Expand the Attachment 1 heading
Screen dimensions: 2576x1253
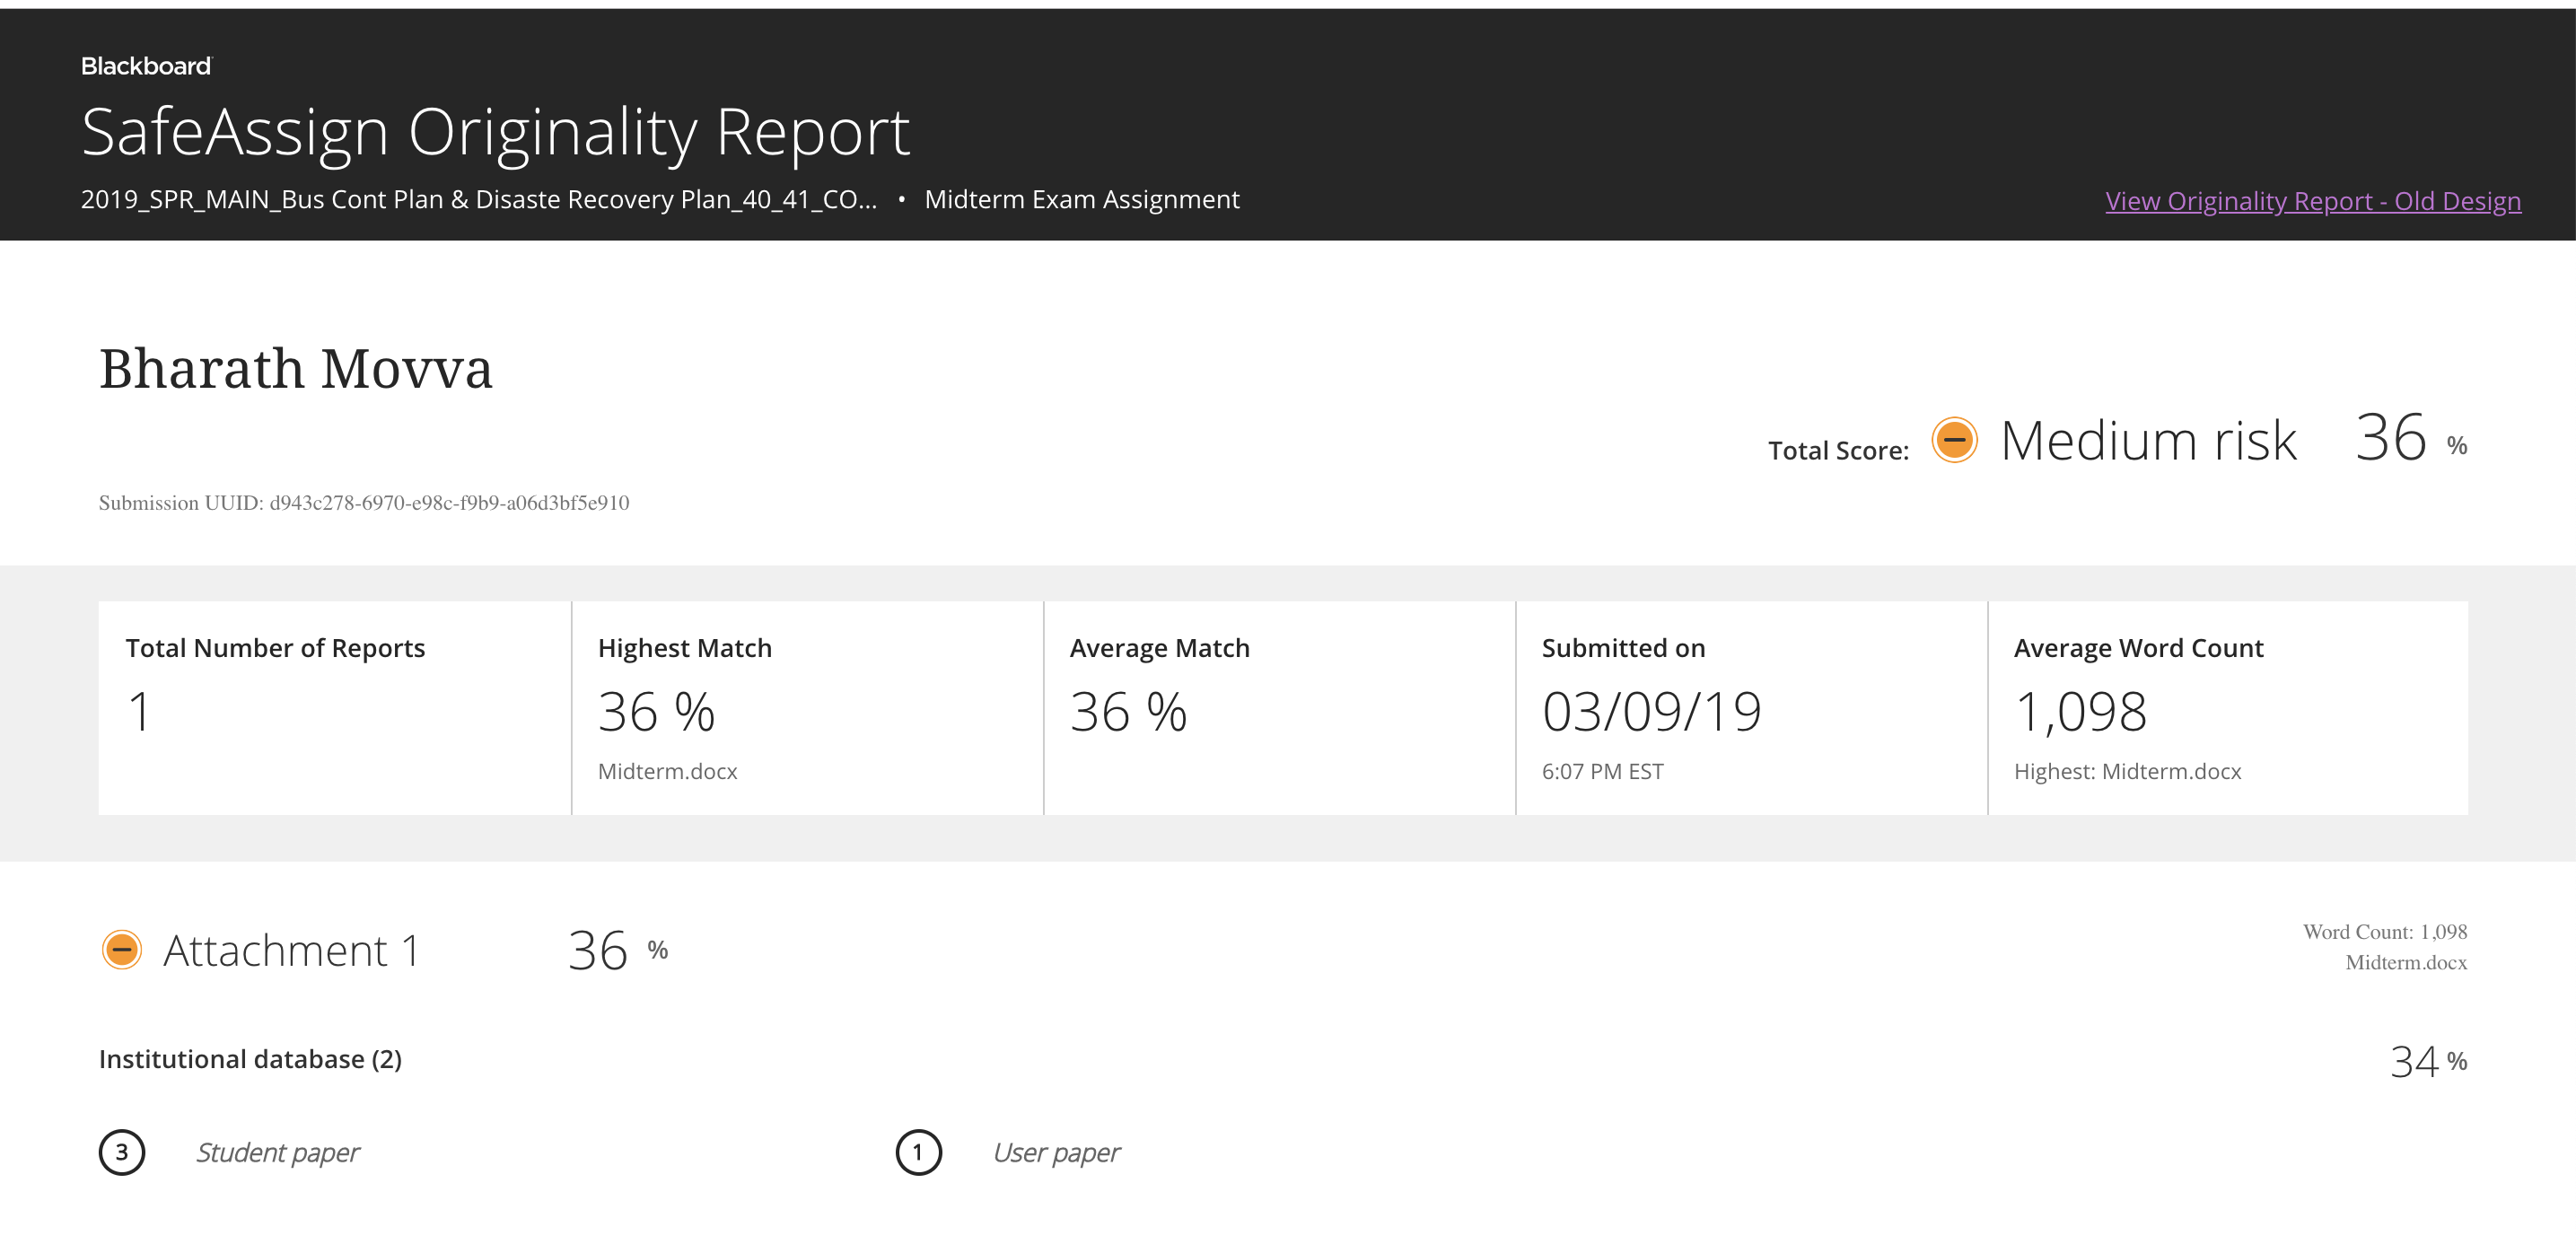291,950
